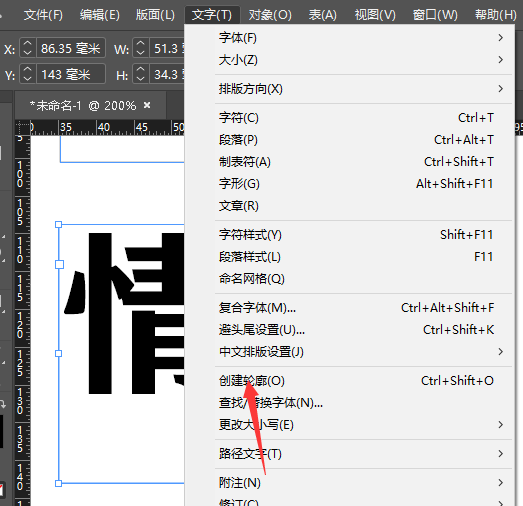Open the 编辑(E) menu
Screen dimensions: 523x506
click(99, 15)
